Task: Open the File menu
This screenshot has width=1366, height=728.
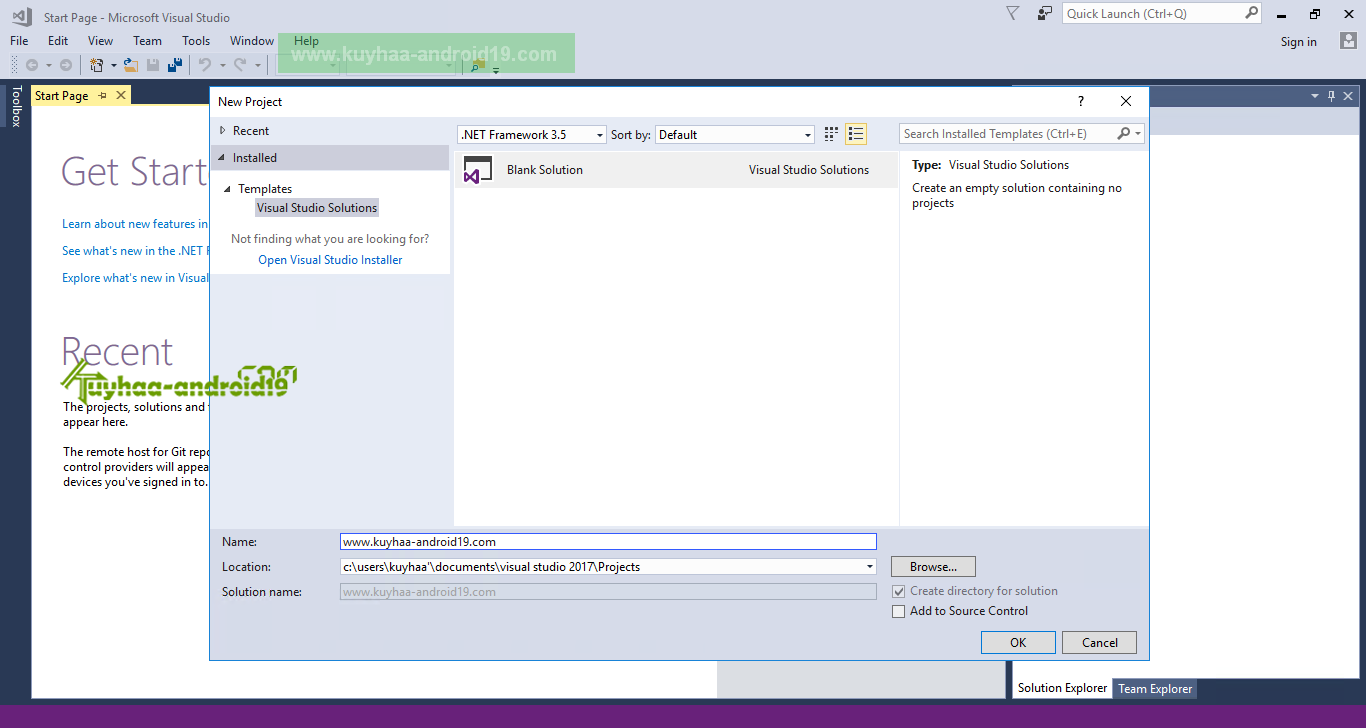Action: pos(19,41)
